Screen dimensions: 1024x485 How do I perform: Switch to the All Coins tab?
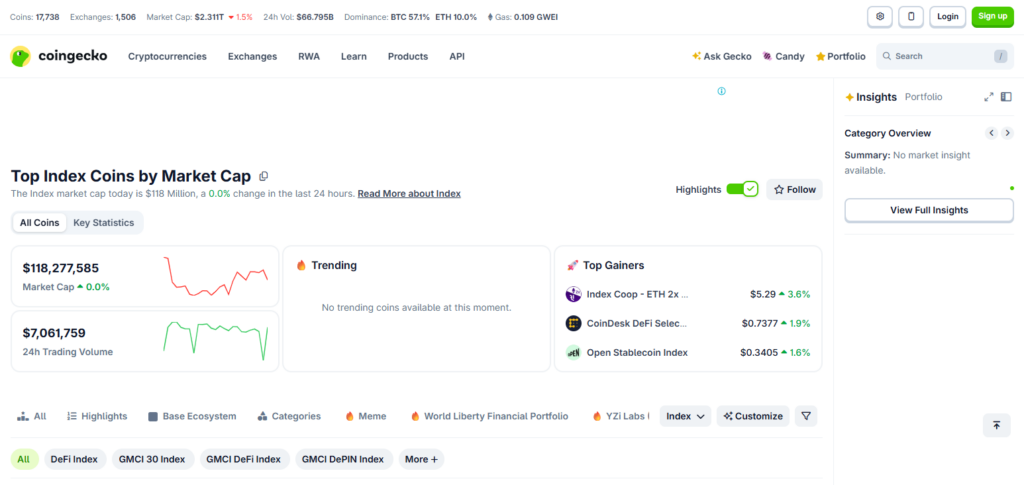click(x=40, y=223)
